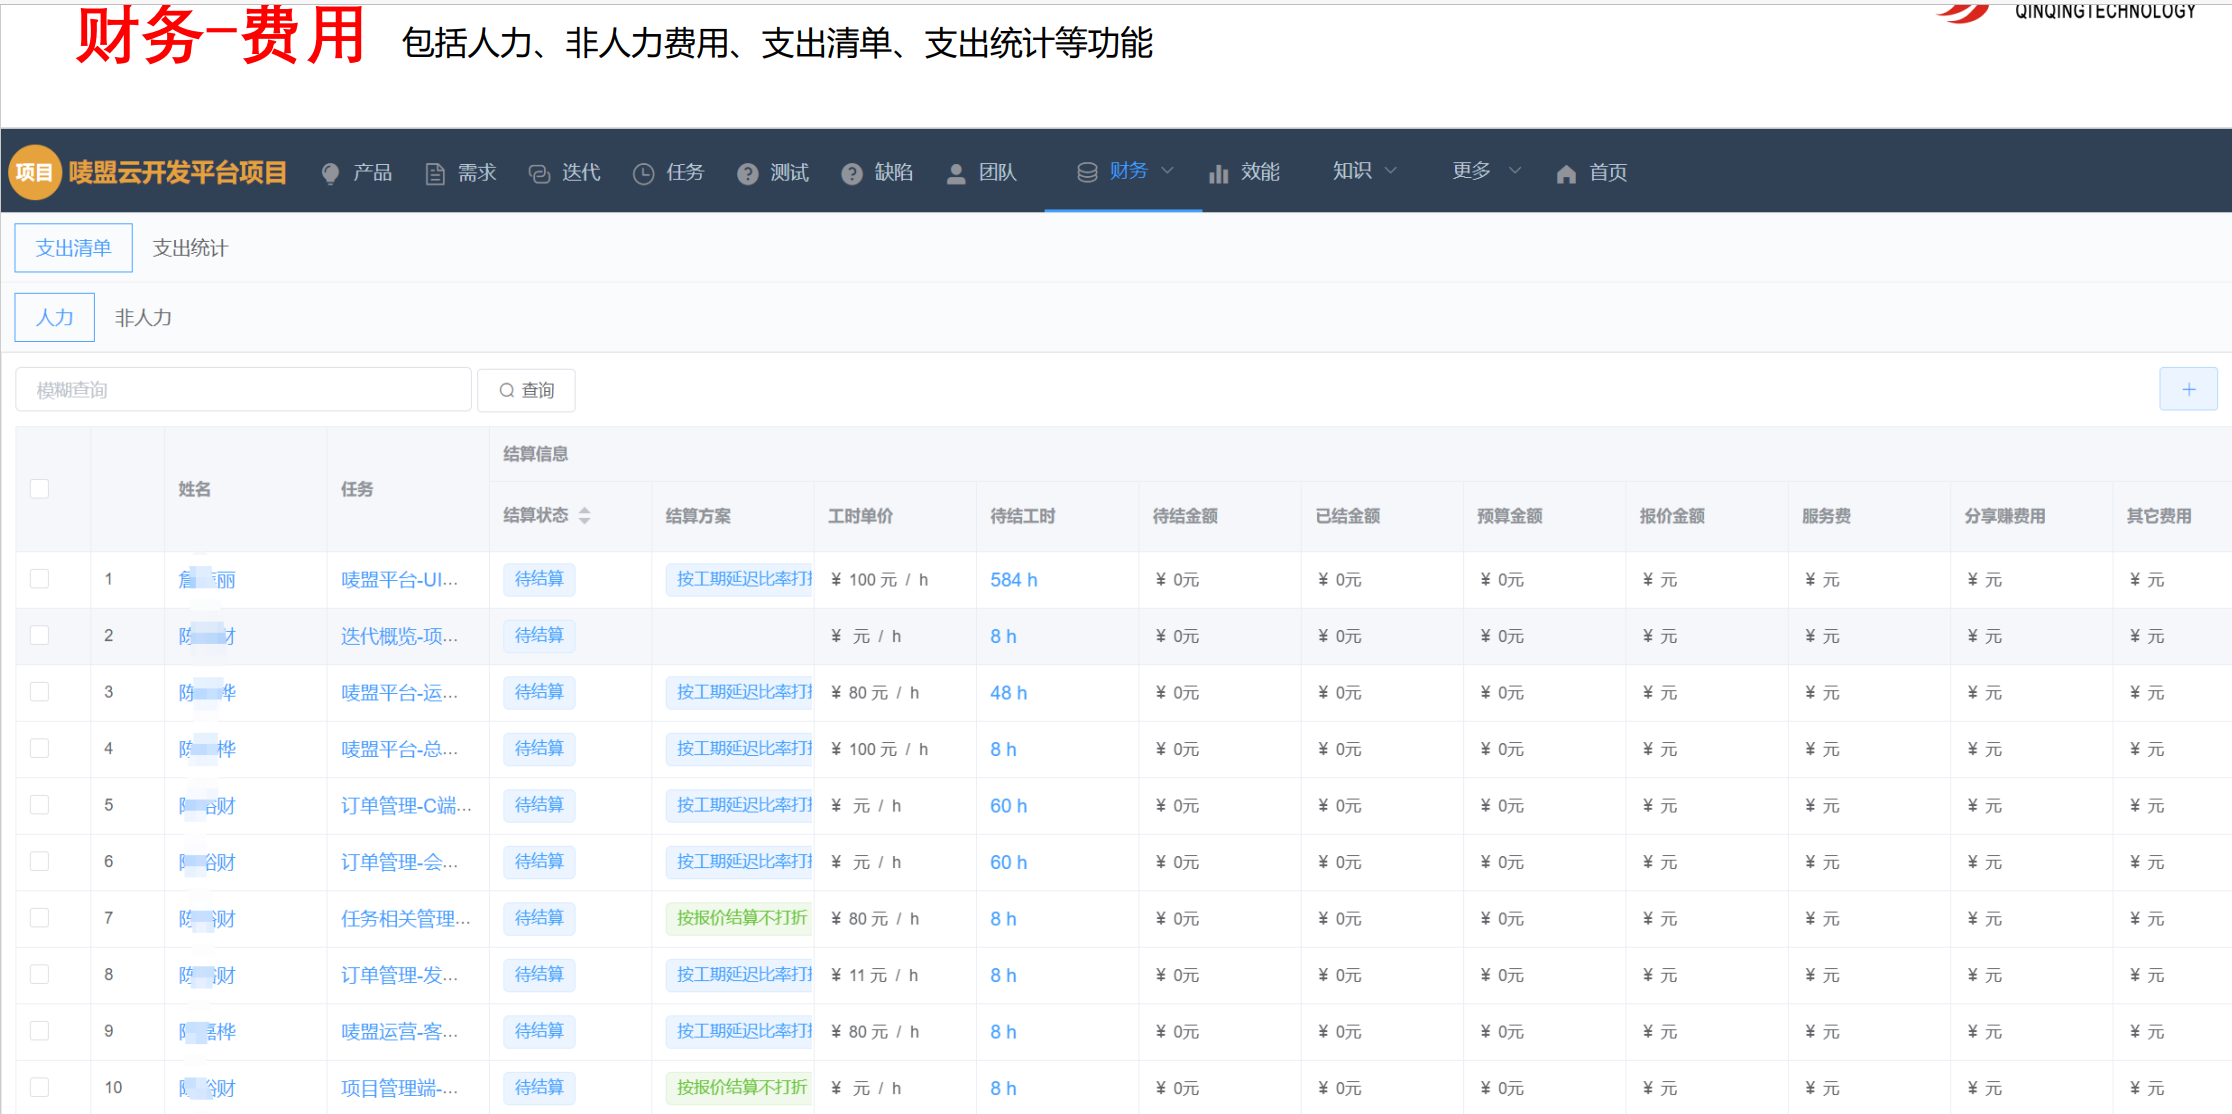
Task: Click the bar chart 效能 icon
Action: pyautogui.click(x=1218, y=174)
